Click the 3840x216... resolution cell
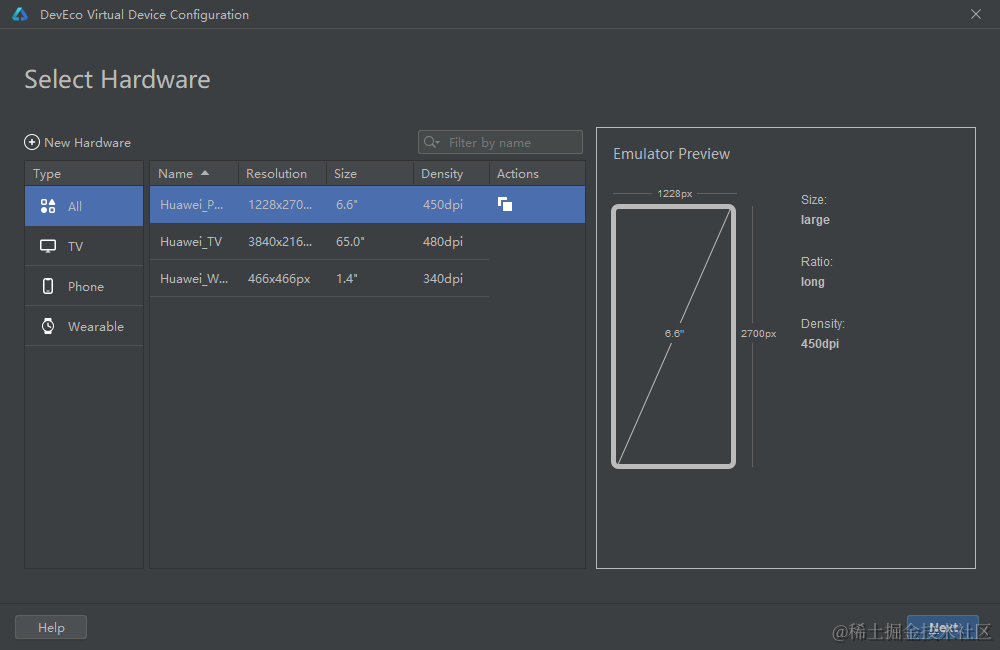 click(x=280, y=242)
